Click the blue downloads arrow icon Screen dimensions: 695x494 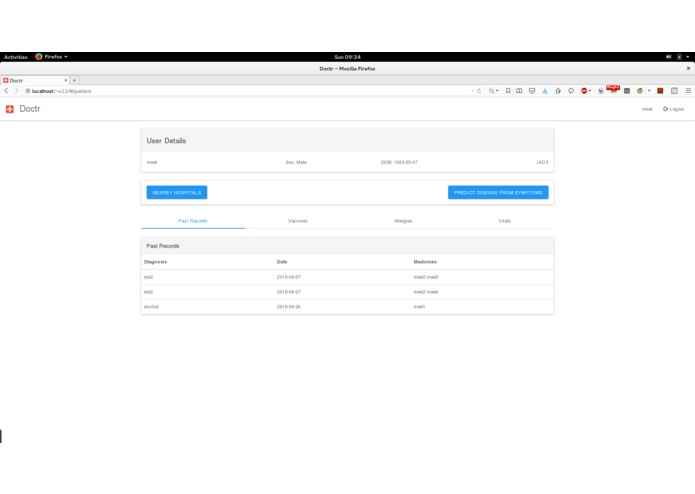coord(545,91)
